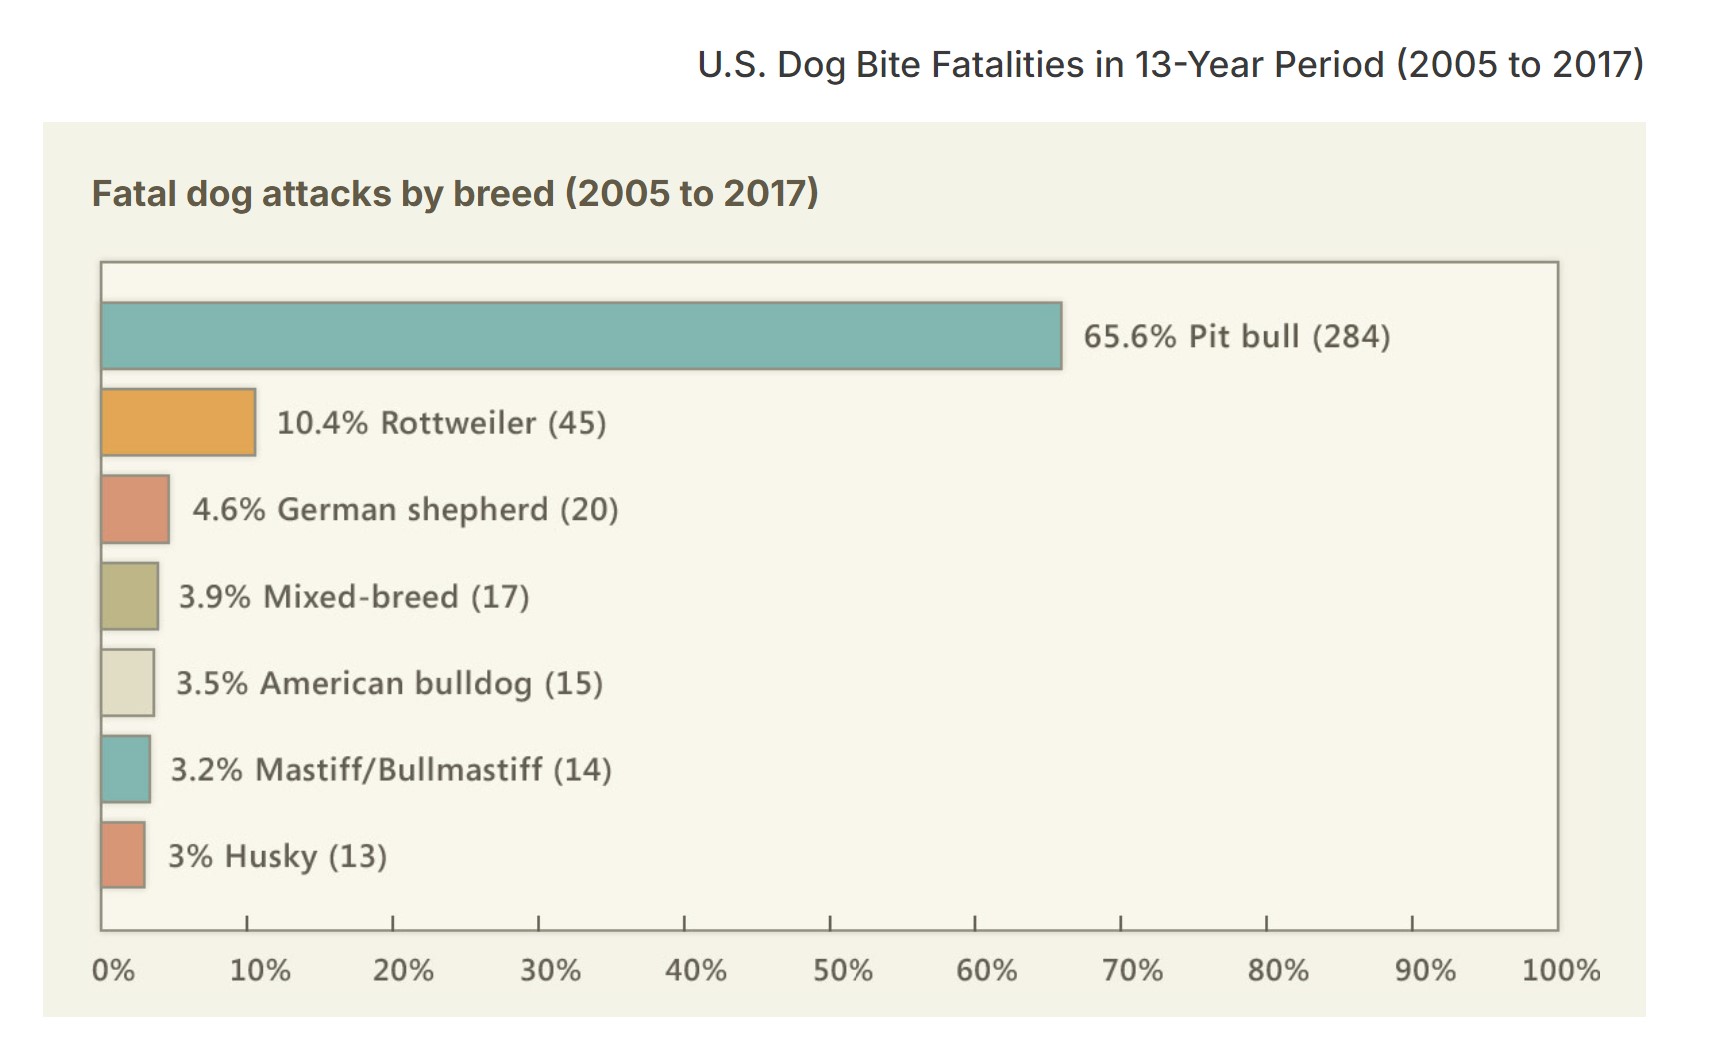1719x1056 pixels.
Task: Select the olive Mixed-breed bar
Action: pos(130,596)
